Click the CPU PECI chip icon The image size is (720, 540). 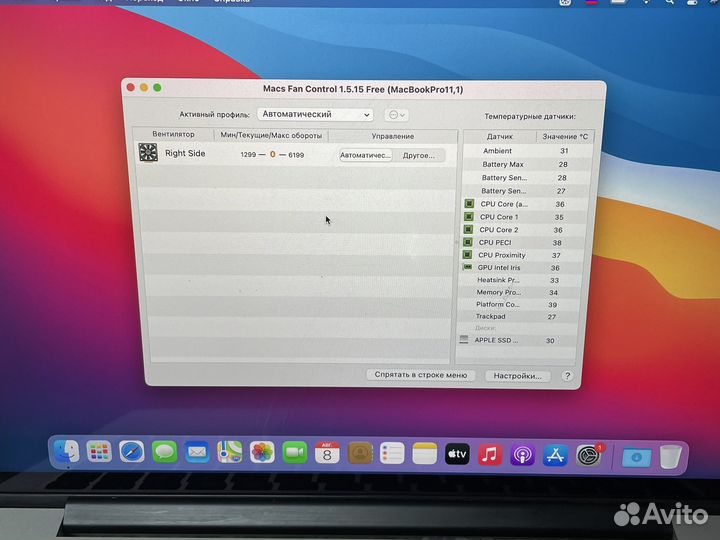pos(467,242)
